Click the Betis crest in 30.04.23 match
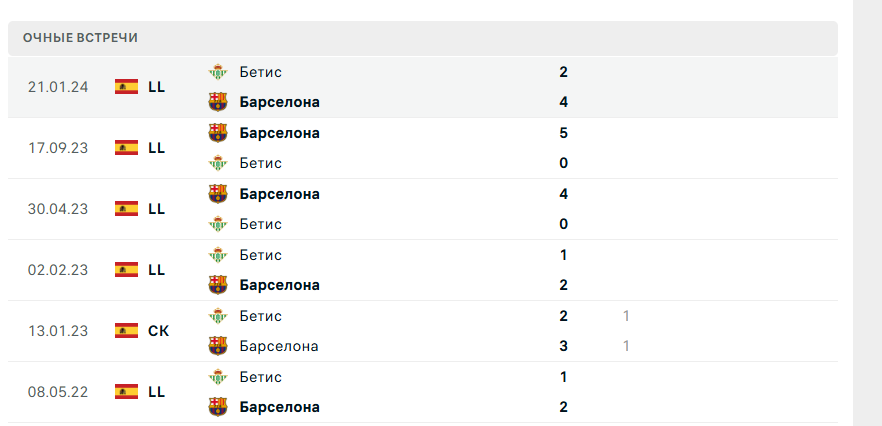 coord(217,224)
